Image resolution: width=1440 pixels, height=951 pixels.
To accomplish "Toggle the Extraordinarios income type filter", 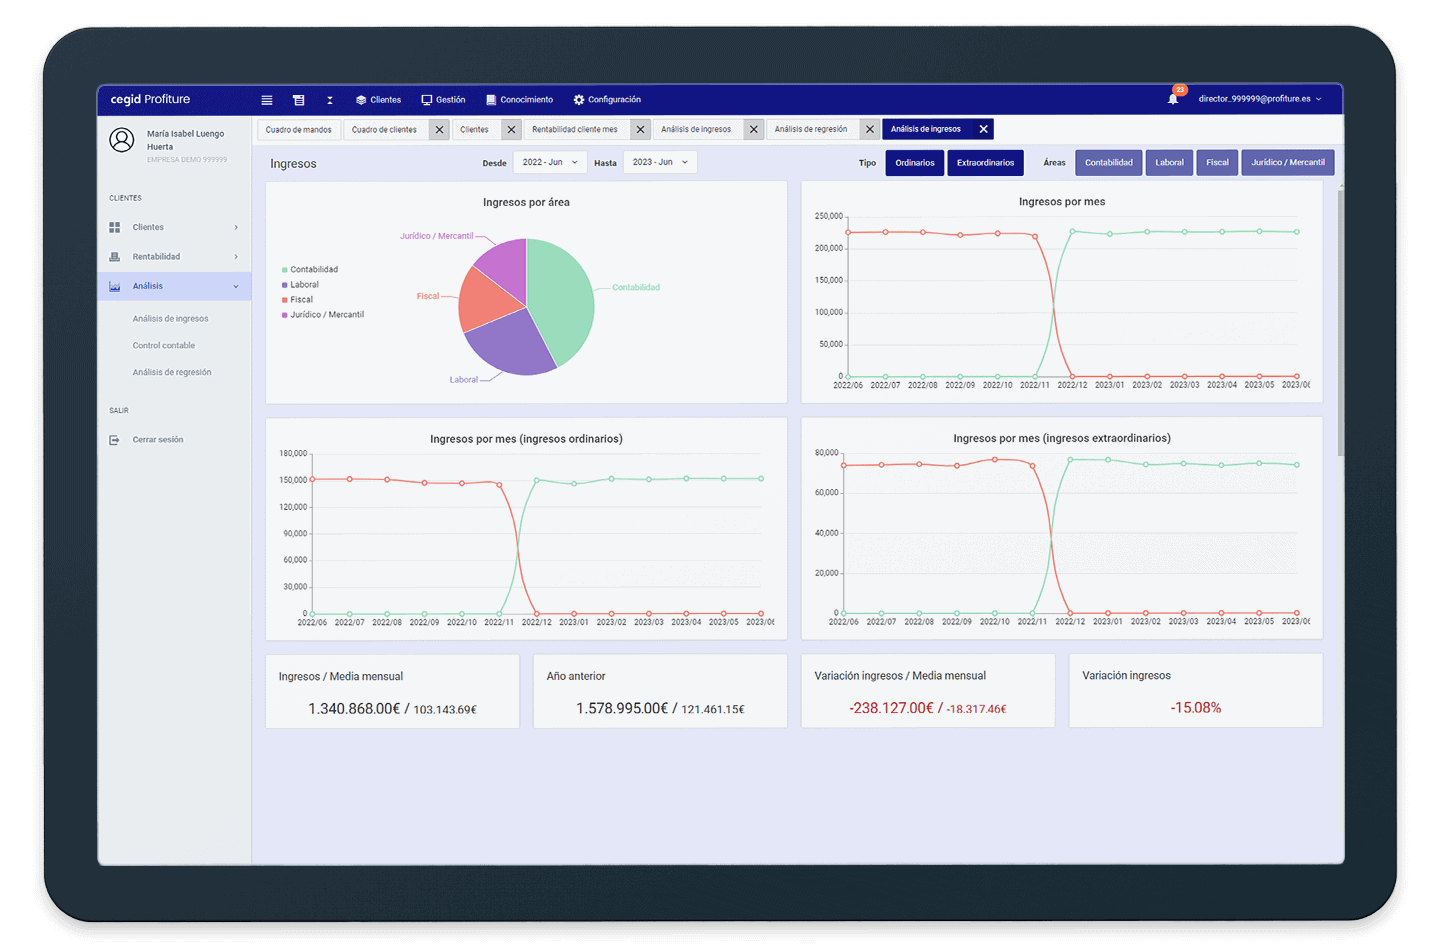I will click(985, 163).
